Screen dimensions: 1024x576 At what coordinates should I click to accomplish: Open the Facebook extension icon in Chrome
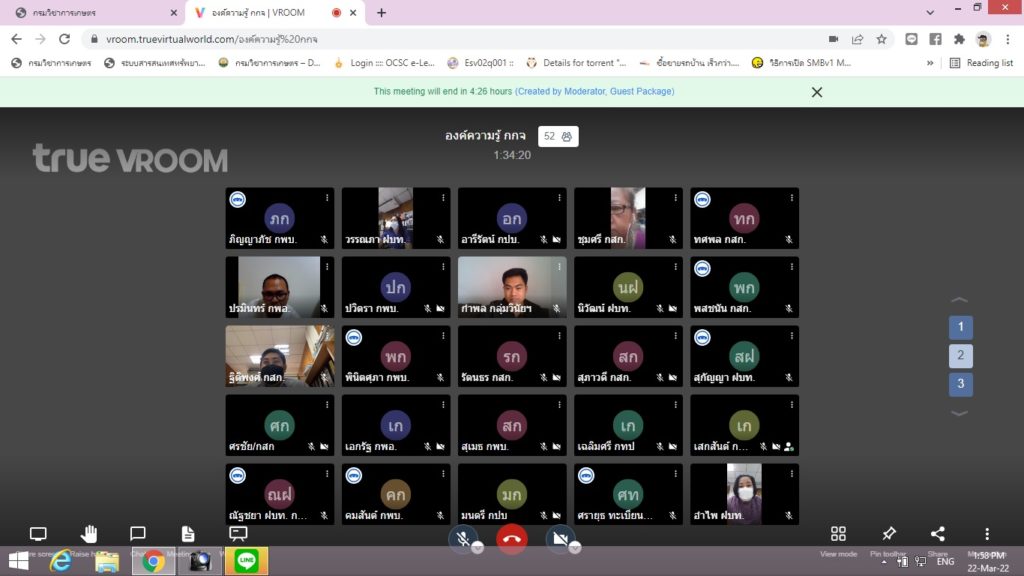click(x=935, y=39)
